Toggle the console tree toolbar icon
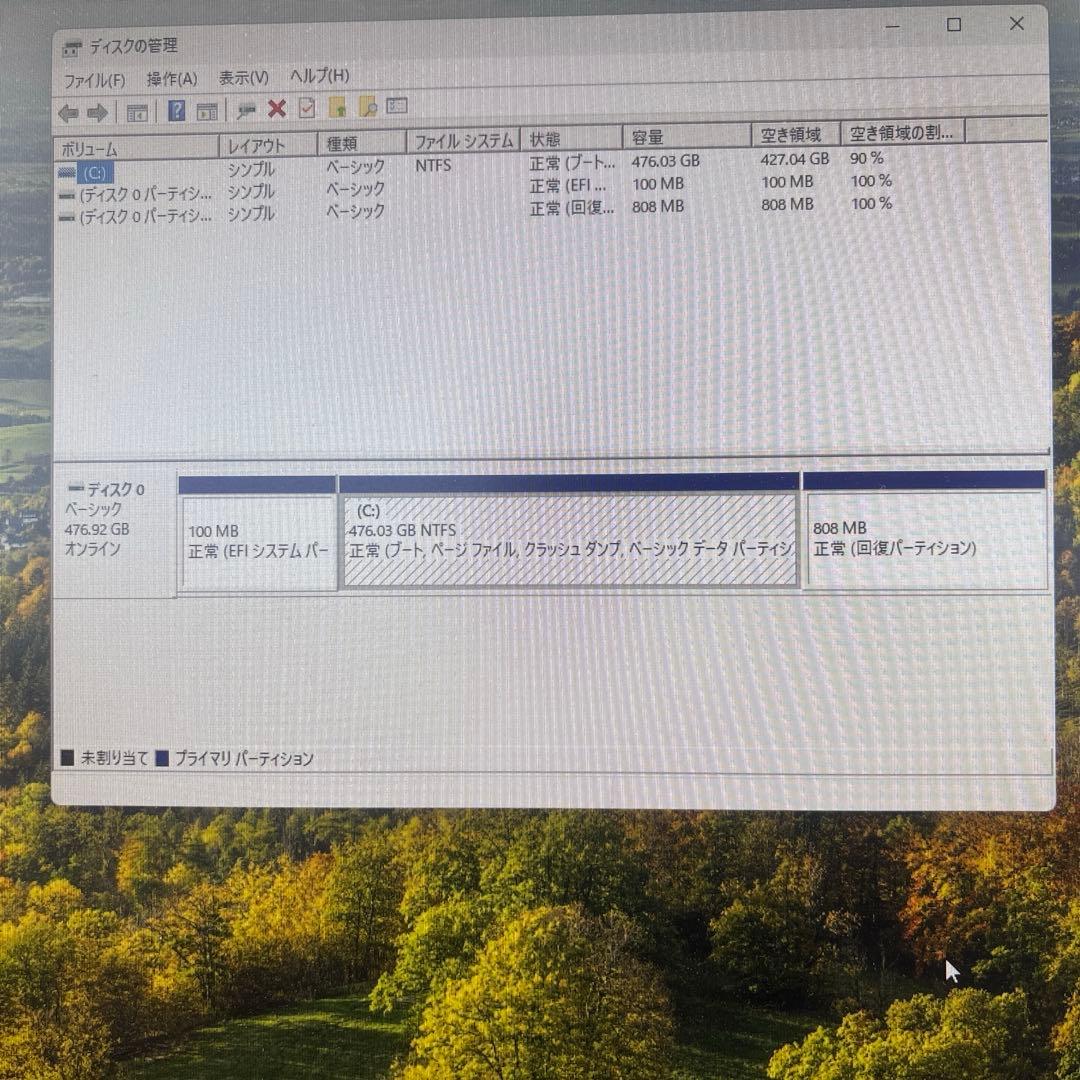The height and width of the screenshot is (1080, 1080). [x=139, y=110]
